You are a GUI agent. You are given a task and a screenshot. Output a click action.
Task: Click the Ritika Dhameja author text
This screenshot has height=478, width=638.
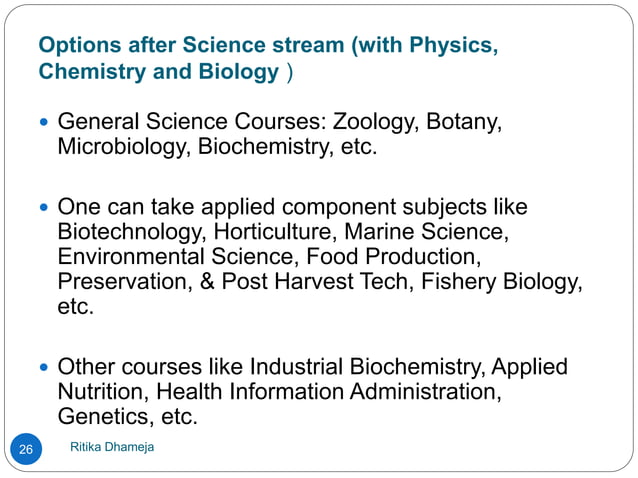(112, 447)
